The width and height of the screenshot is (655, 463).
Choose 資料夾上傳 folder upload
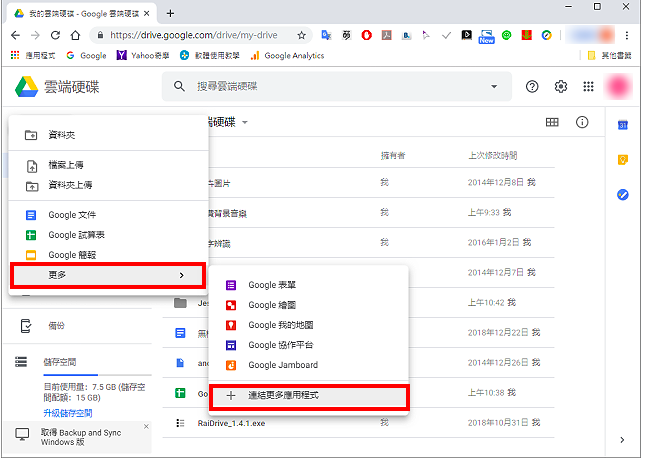click(x=109, y=185)
